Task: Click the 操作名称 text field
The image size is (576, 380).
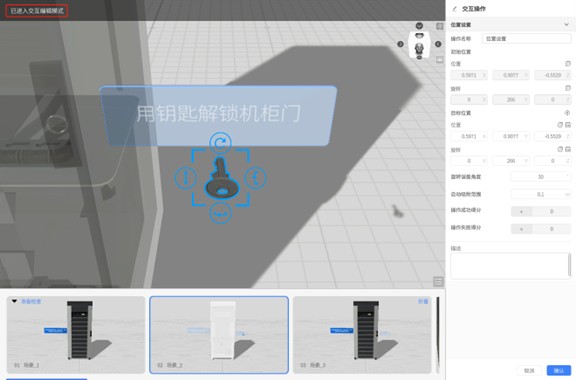Action: click(x=526, y=39)
